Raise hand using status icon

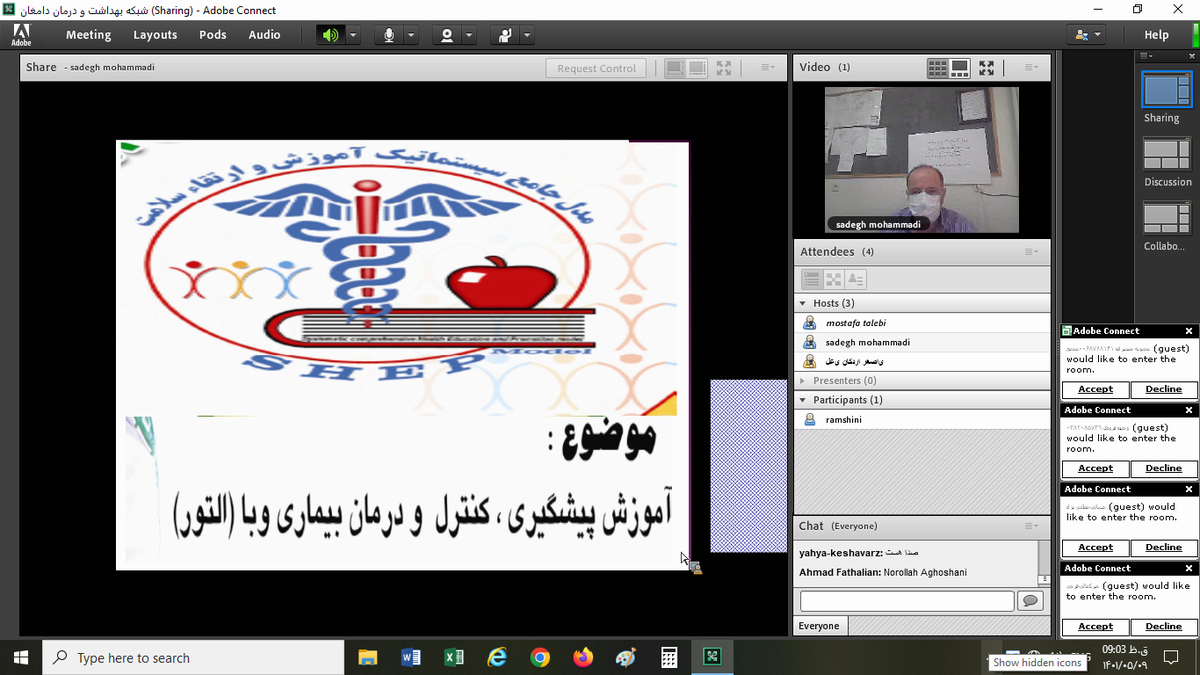(505, 35)
